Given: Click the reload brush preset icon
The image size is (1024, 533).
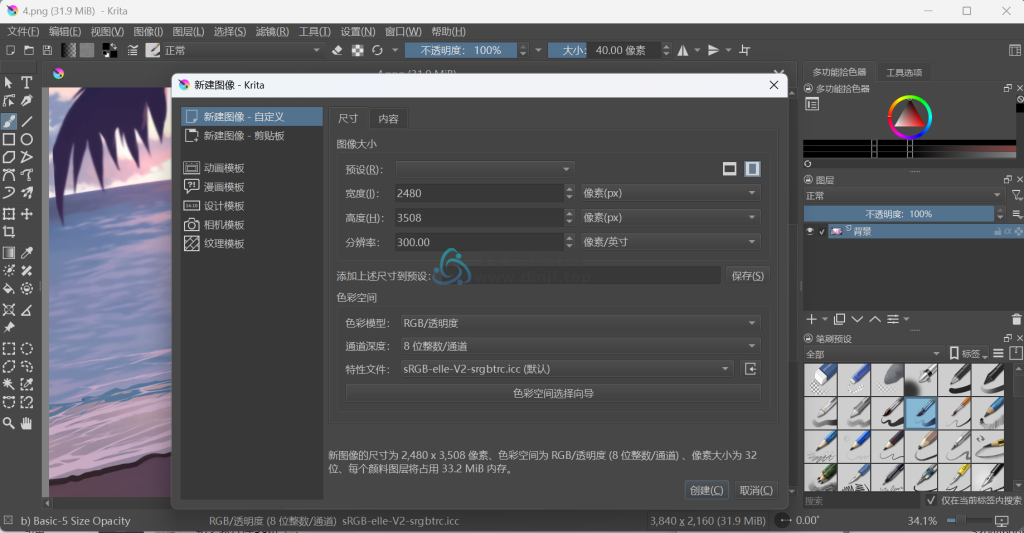Looking at the screenshot, I should (377, 50).
